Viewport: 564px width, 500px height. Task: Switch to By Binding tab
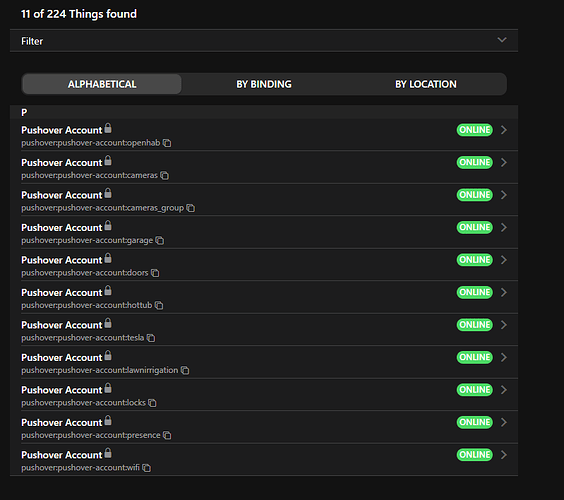[x=264, y=84]
